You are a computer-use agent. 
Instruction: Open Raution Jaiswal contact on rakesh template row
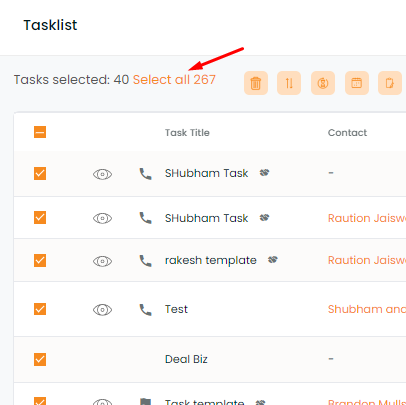point(367,260)
